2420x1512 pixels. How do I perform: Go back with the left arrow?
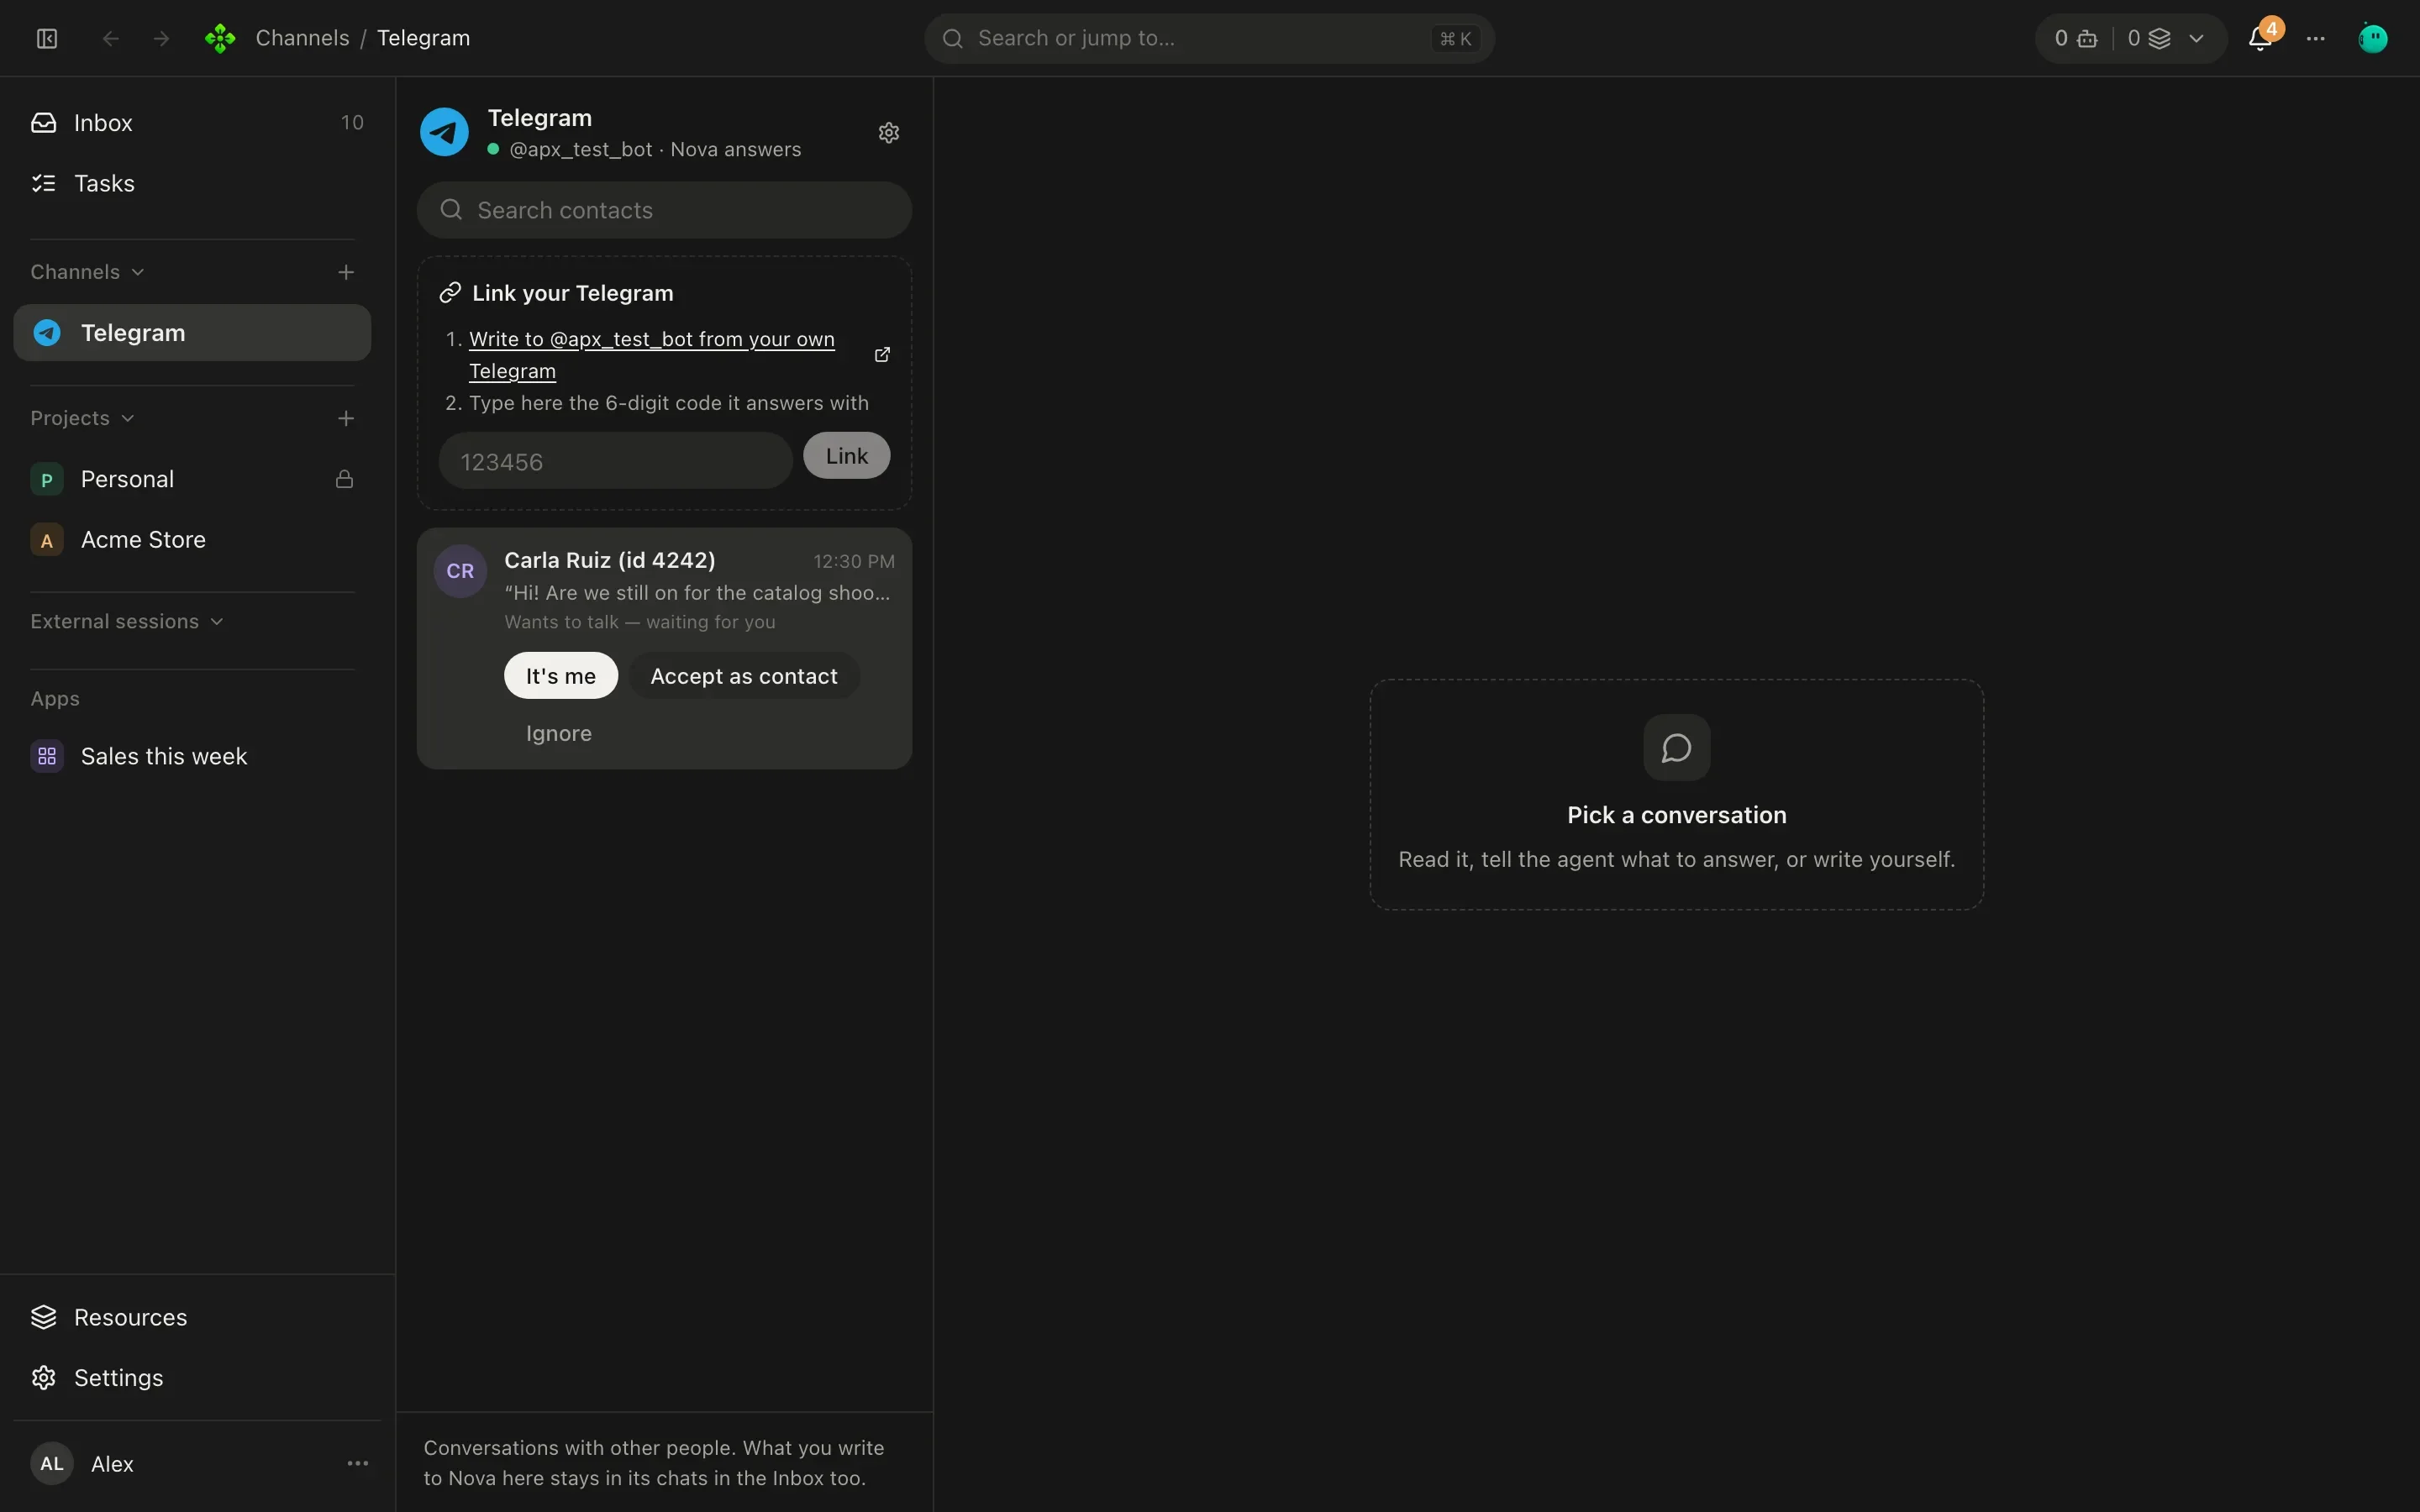coord(111,38)
